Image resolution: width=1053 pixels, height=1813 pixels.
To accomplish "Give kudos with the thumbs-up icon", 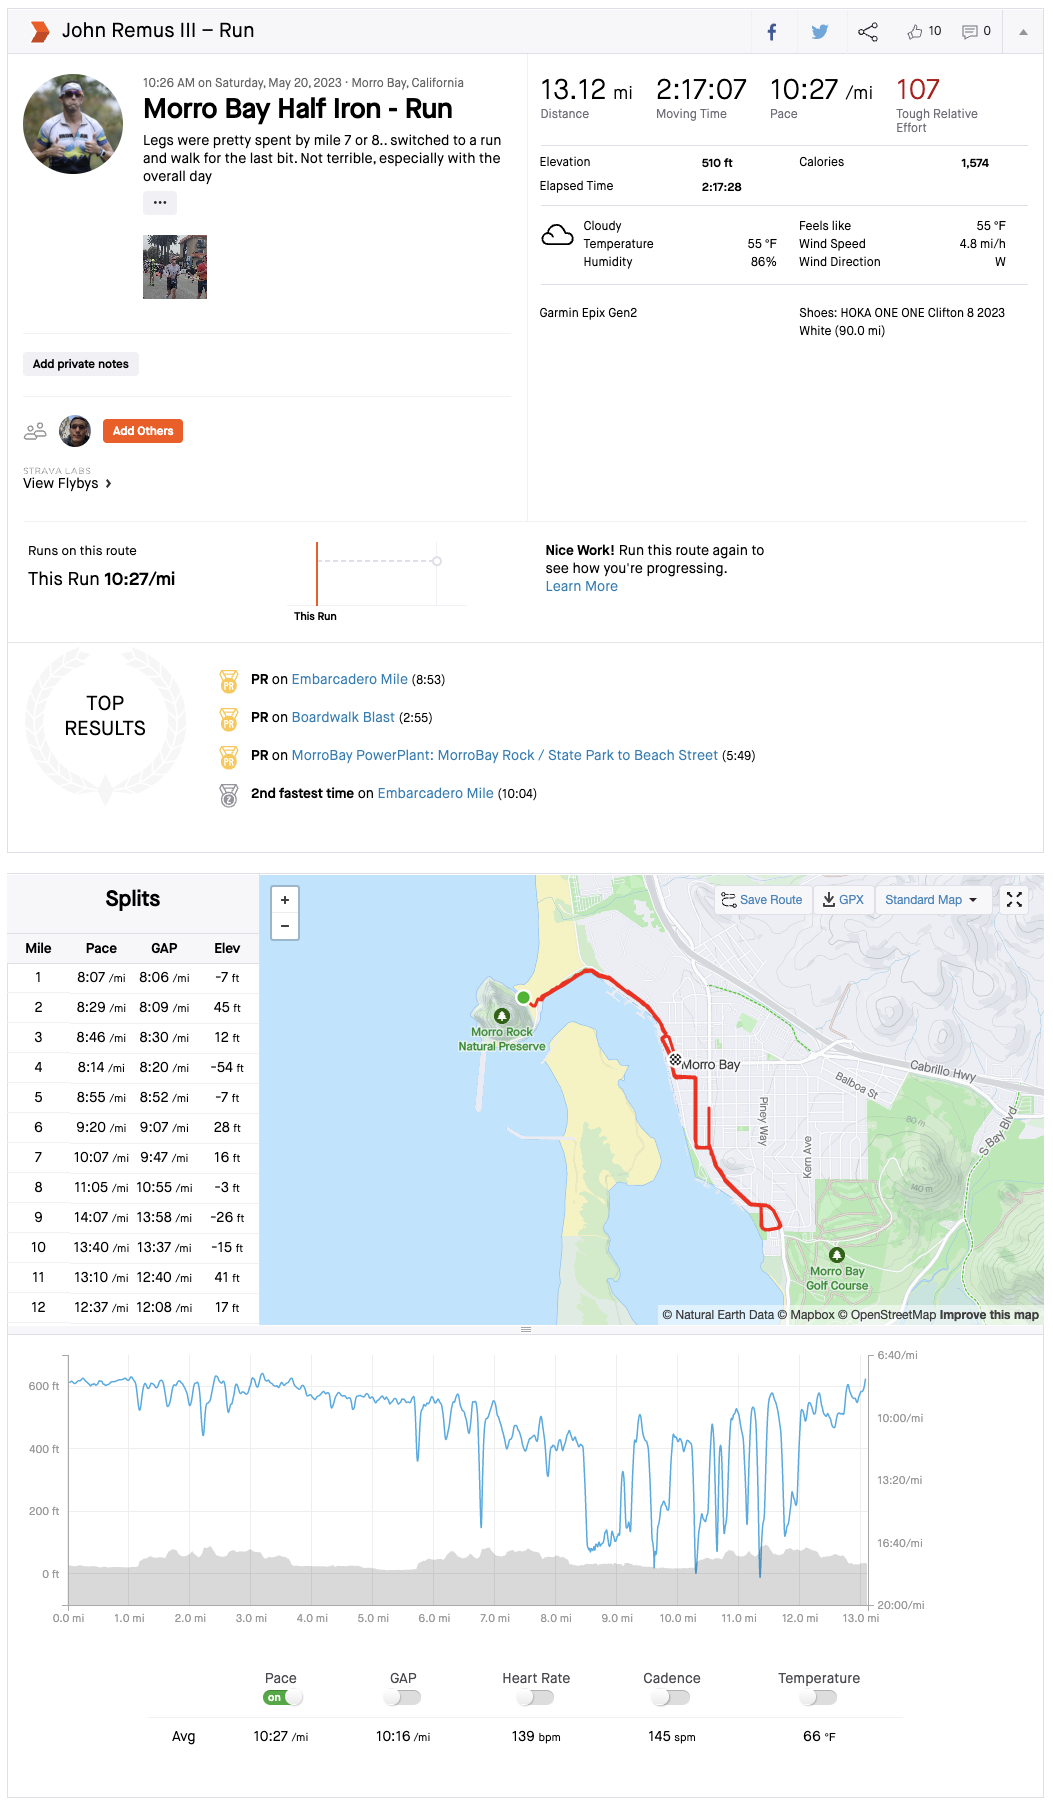I will 915,32.
